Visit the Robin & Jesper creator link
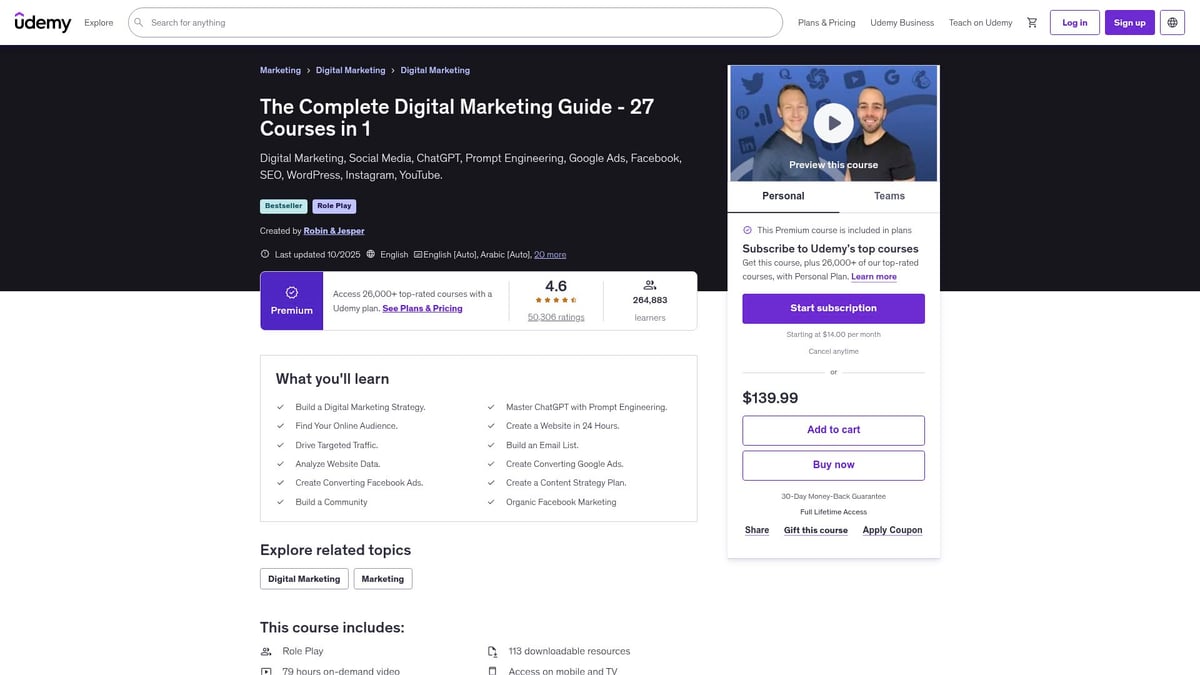 [x=334, y=230]
